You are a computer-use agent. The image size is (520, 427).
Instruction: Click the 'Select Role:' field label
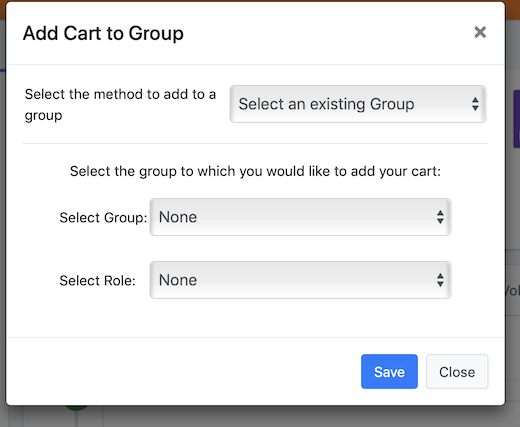[97, 281]
